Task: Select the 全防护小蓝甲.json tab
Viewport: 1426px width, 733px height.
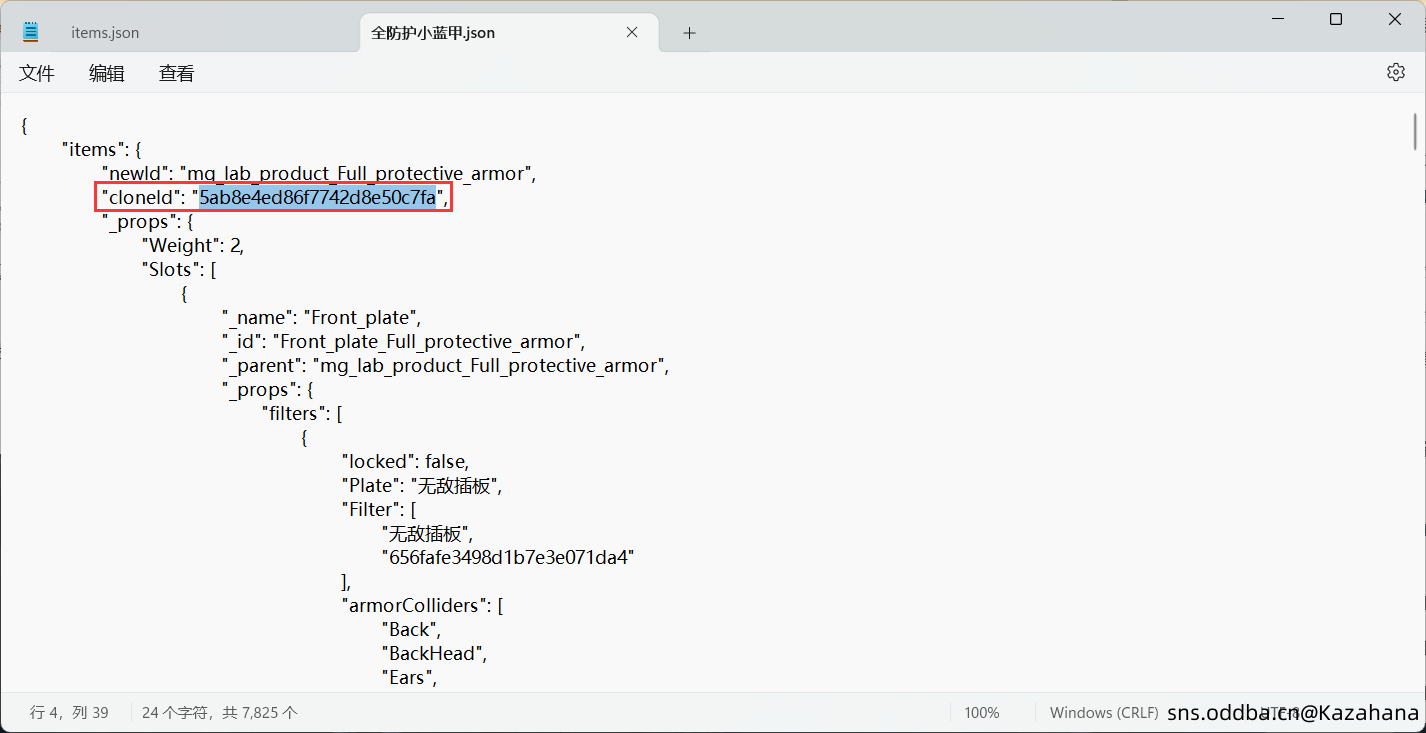Action: point(433,33)
